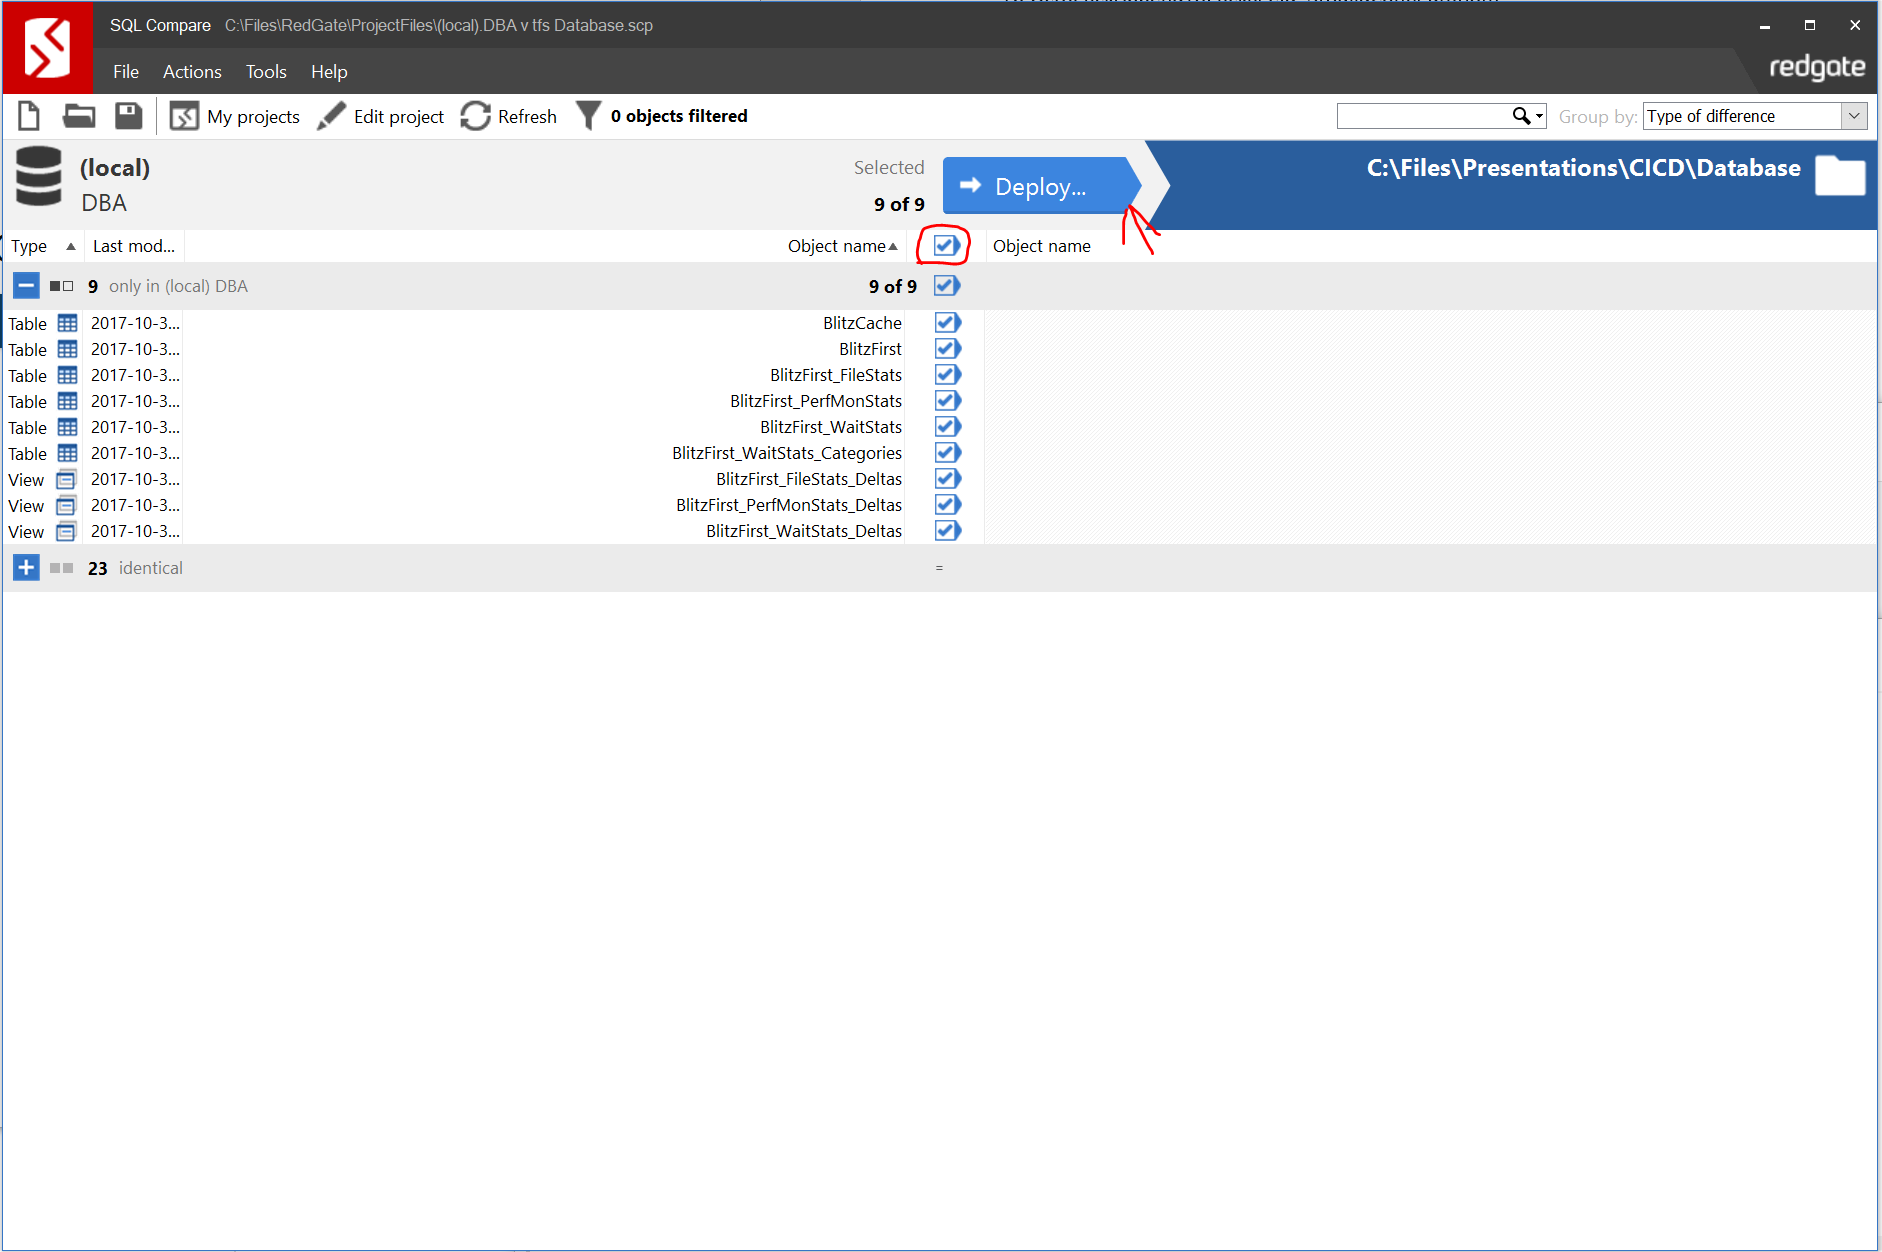Open the File menu
The image size is (1882, 1252).
[126, 72]
